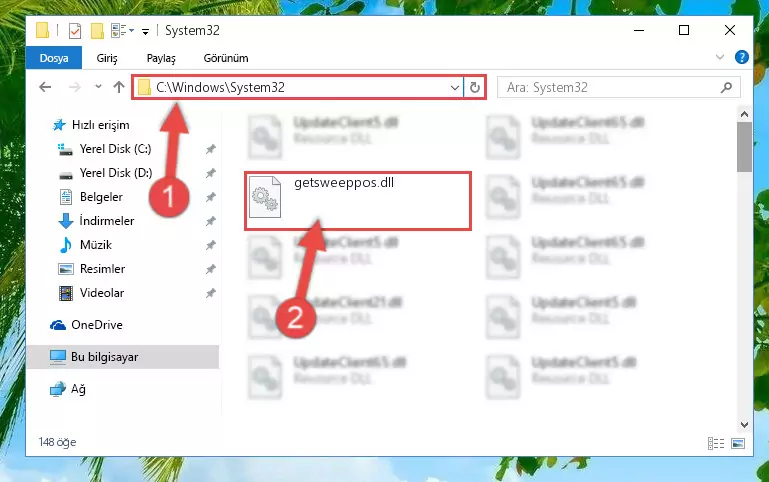Viewport: 769px width, 482px height.
Task: Click the vertical scrollbar thumb
Action: tap(744, 147)
